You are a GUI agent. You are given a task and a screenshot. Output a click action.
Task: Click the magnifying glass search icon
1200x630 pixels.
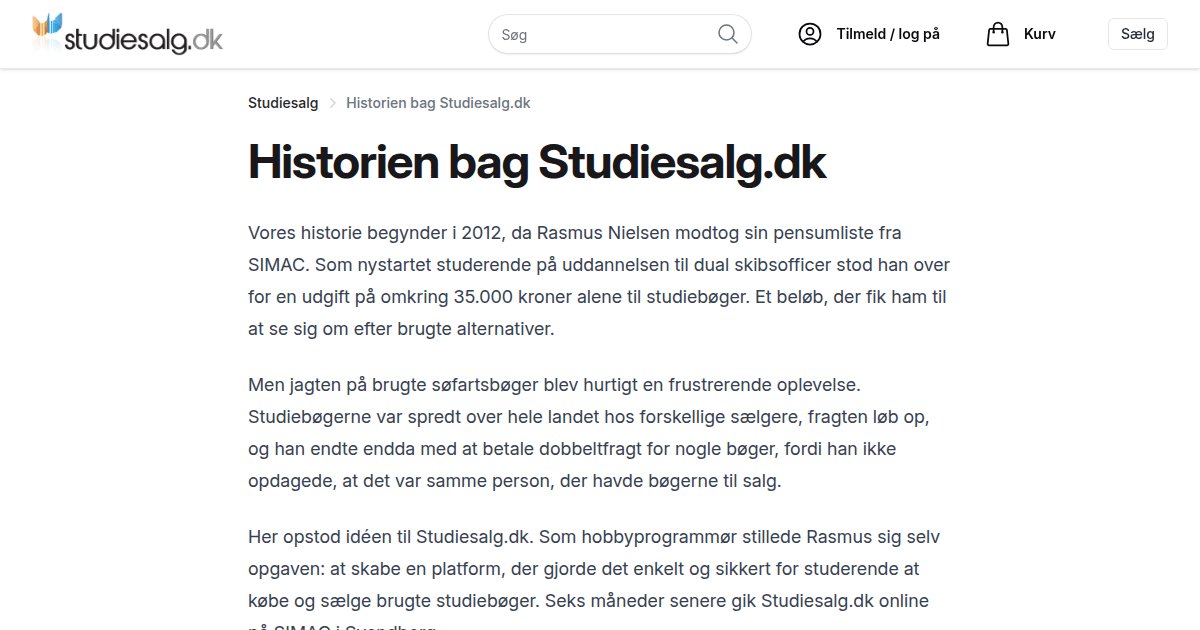coord(728,34)
